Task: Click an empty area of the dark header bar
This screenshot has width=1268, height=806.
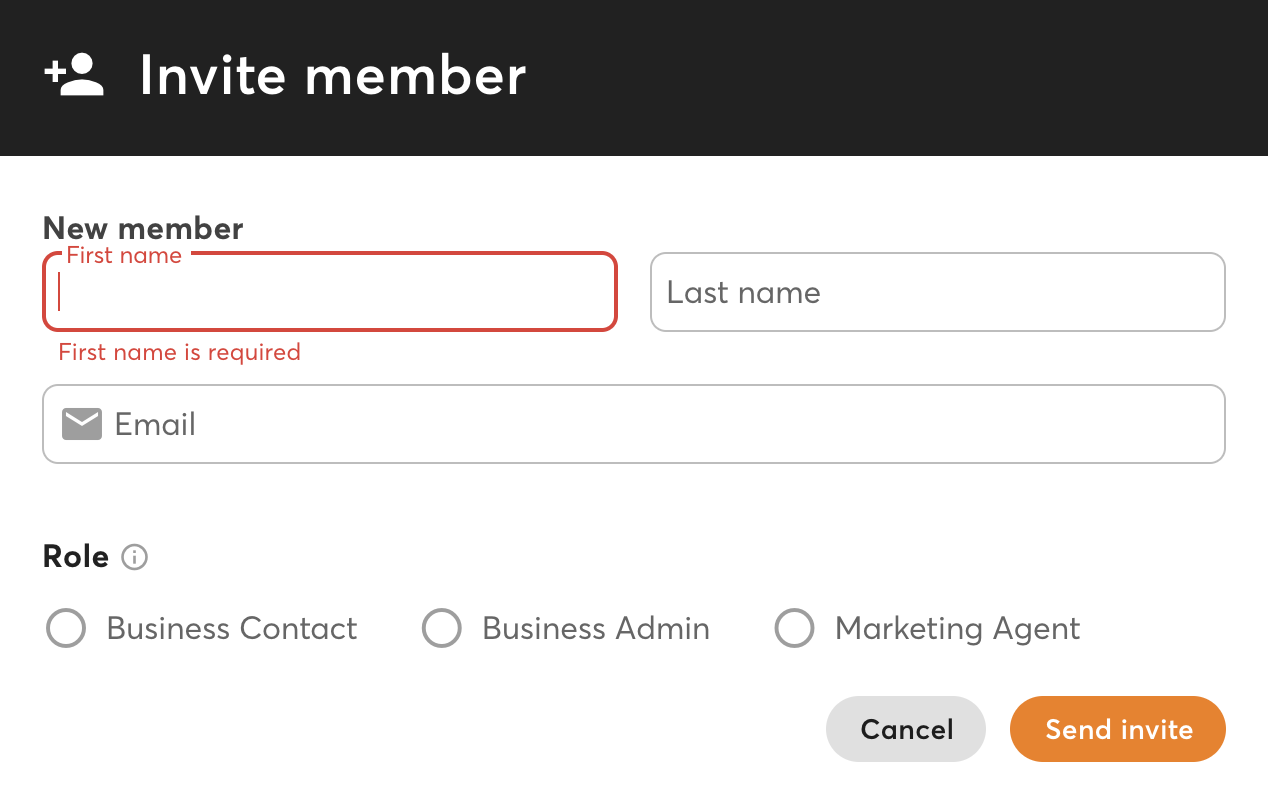Action: tap(900, 76)
